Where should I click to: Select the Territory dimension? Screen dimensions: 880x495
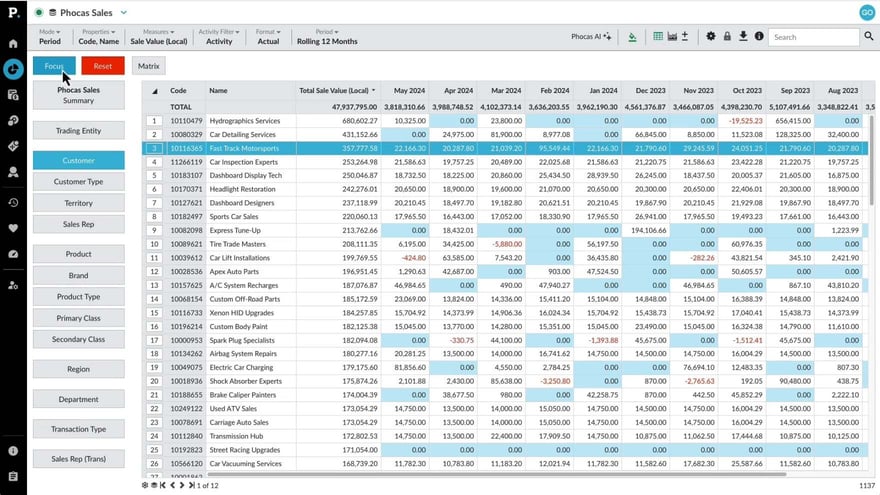[79, 203]
